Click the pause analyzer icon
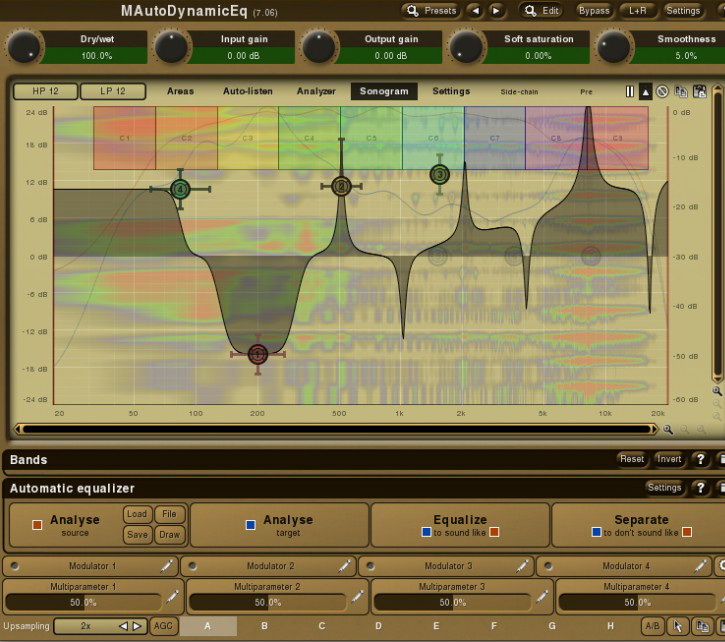The image size is (725, 642). tap(630, 92)
